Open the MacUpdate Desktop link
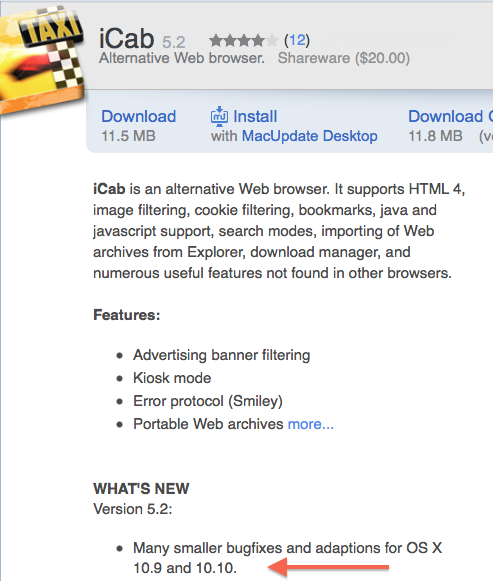The image size is (493, 581). [309, 136]
